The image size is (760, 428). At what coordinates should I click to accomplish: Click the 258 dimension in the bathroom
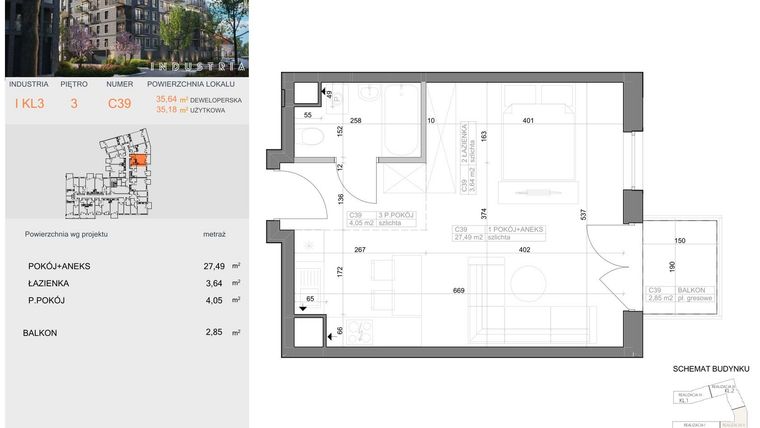(x=355, y=120)
